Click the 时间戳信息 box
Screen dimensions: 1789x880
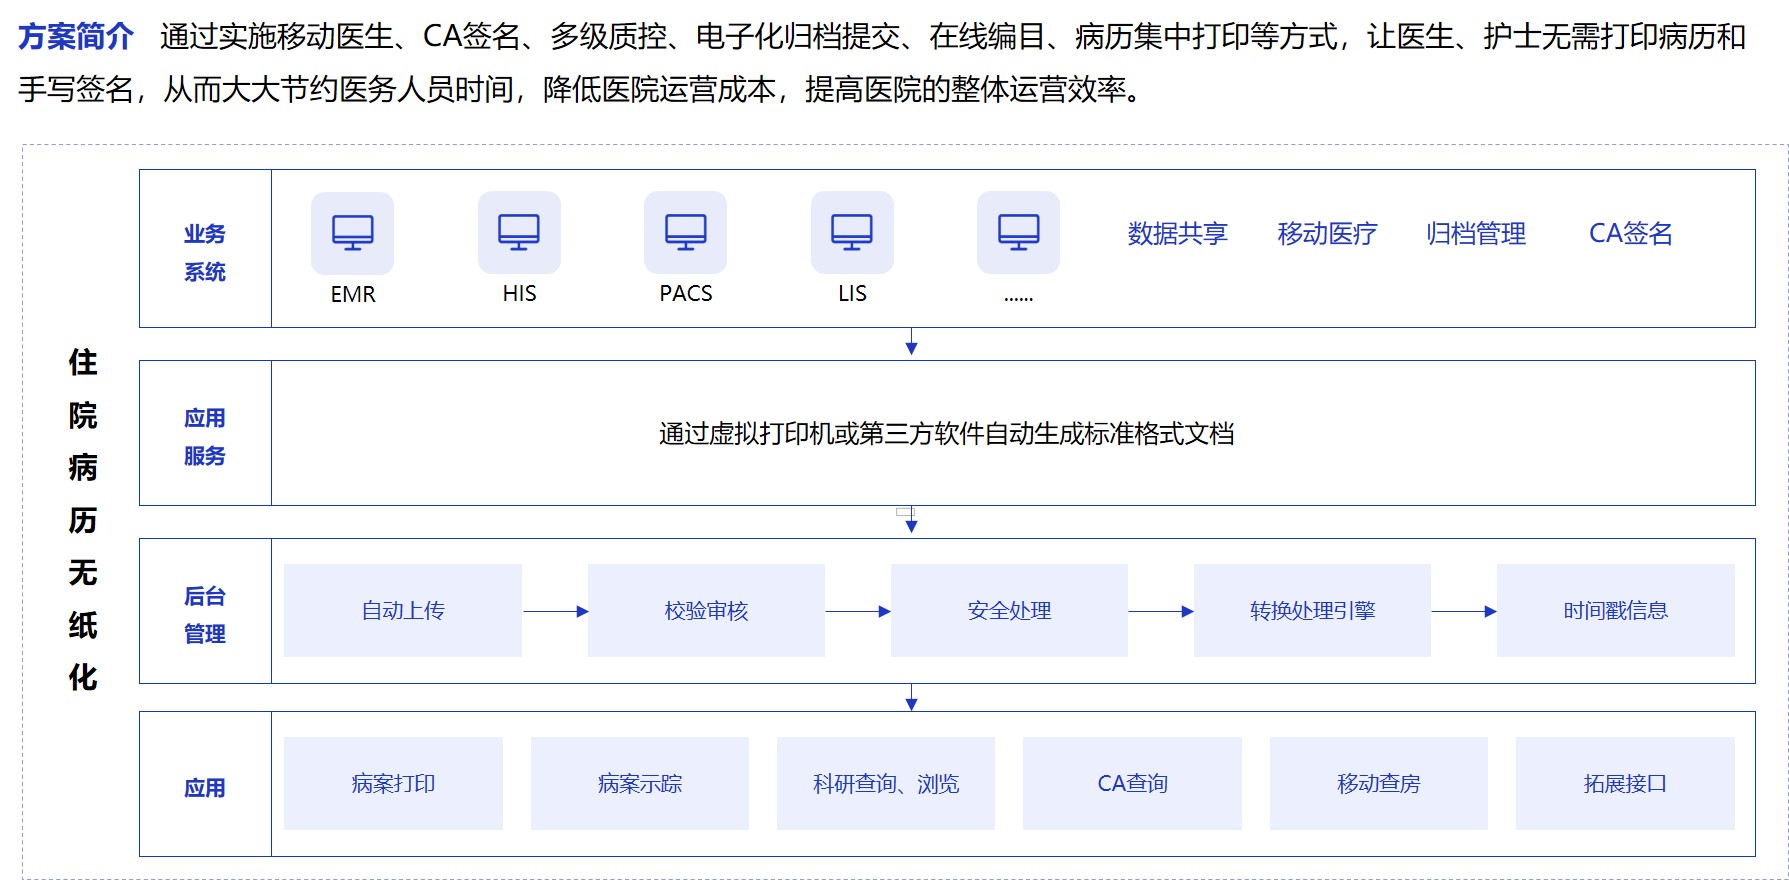(x=1615, y=610)
